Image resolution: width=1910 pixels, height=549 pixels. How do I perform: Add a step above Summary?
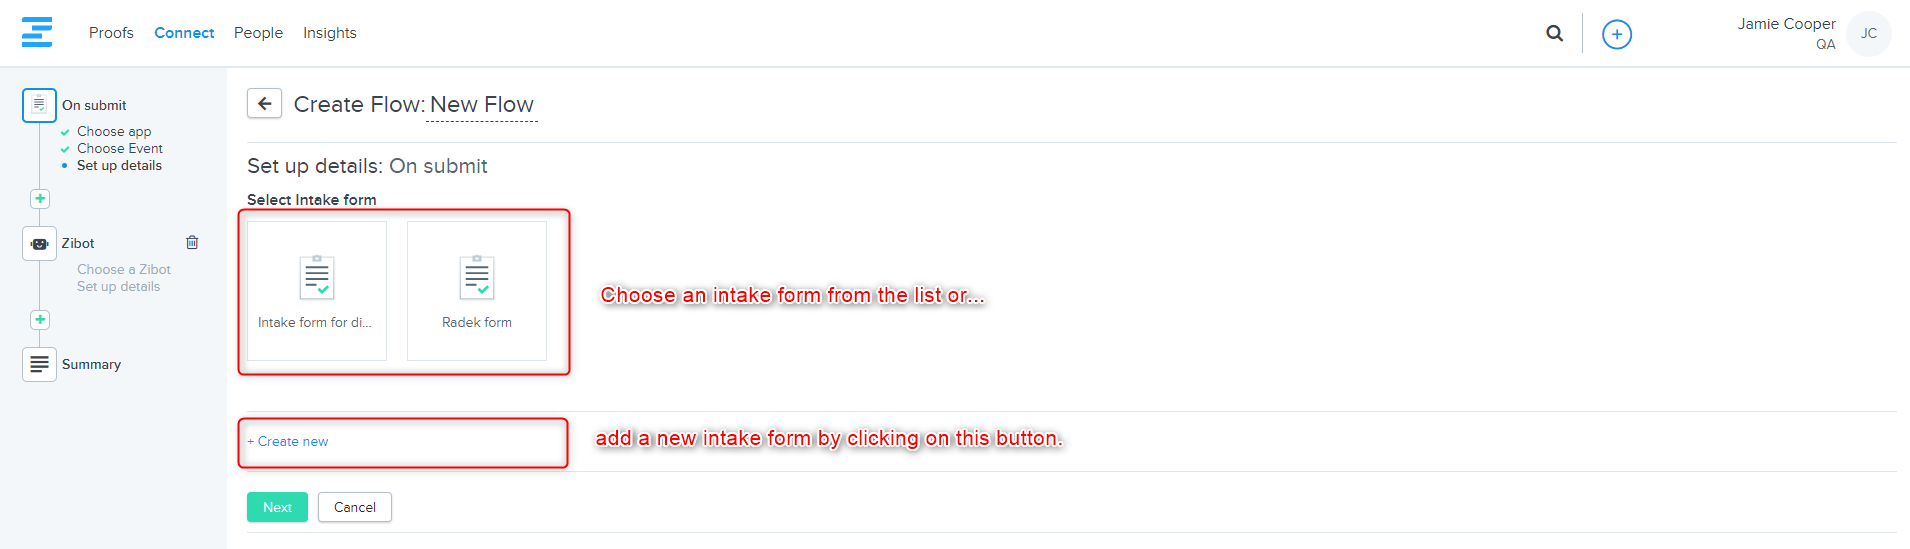(x=40, y=320)
